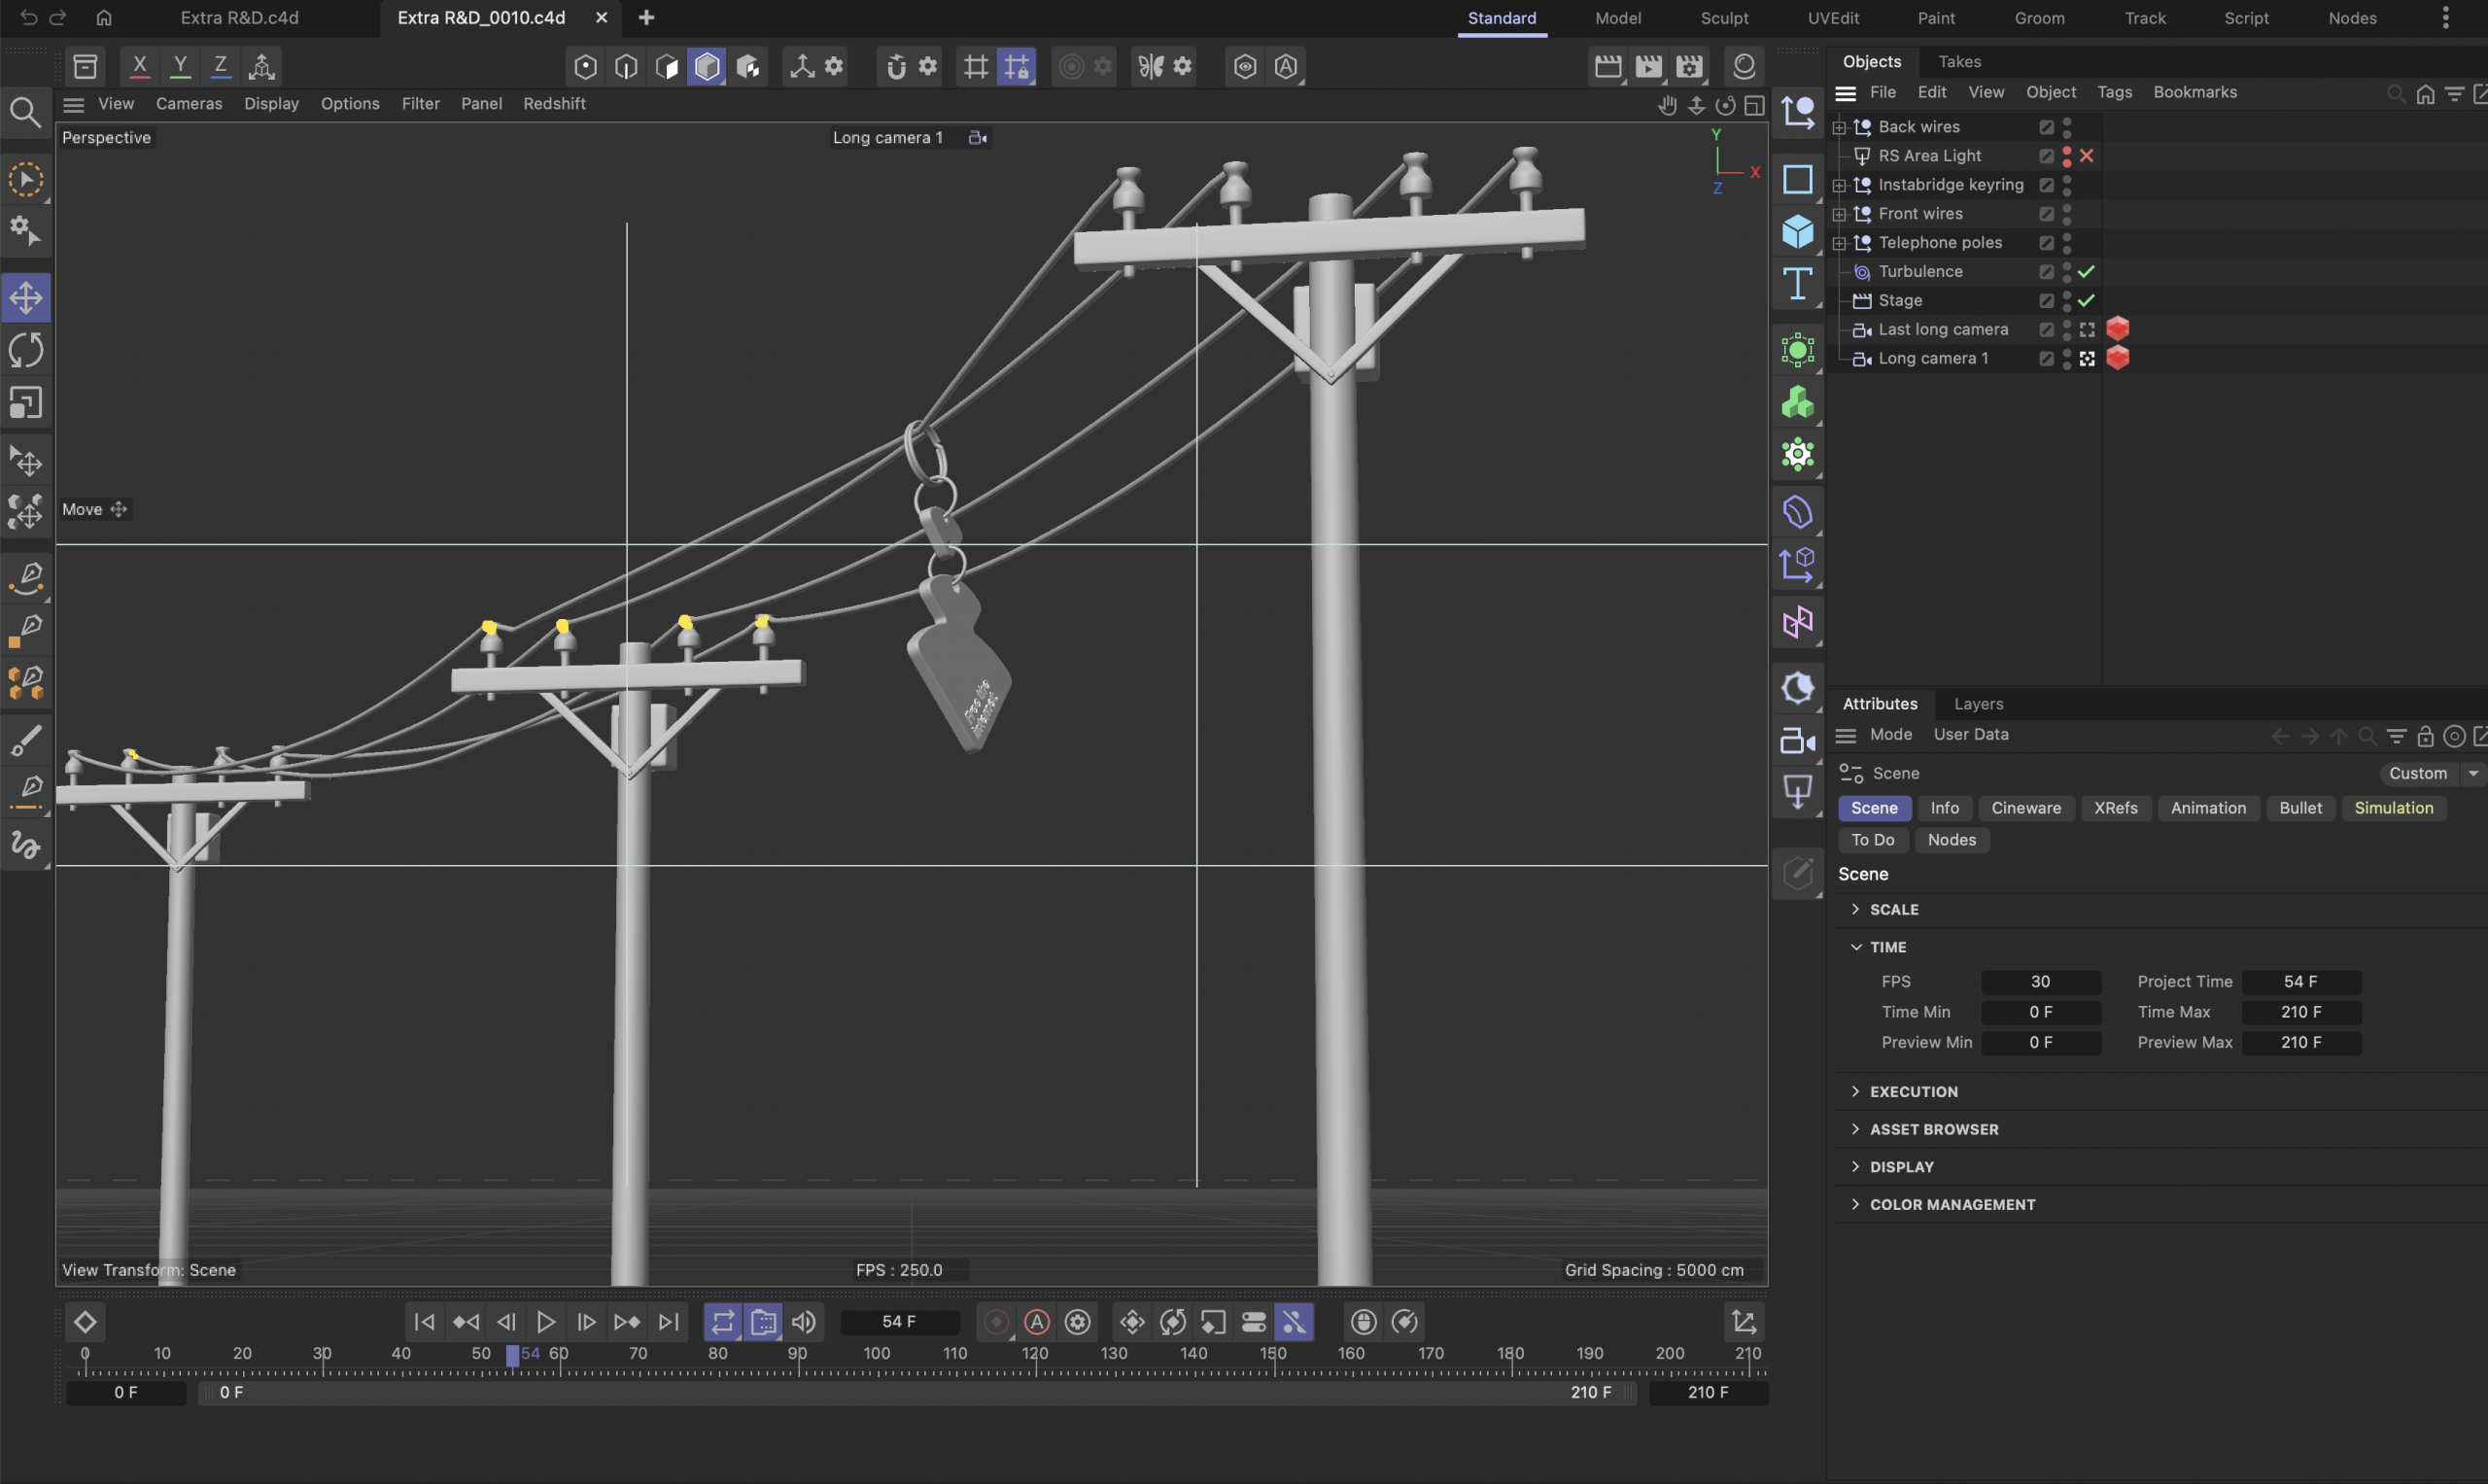Select the Rotate tool

(26, 350)
